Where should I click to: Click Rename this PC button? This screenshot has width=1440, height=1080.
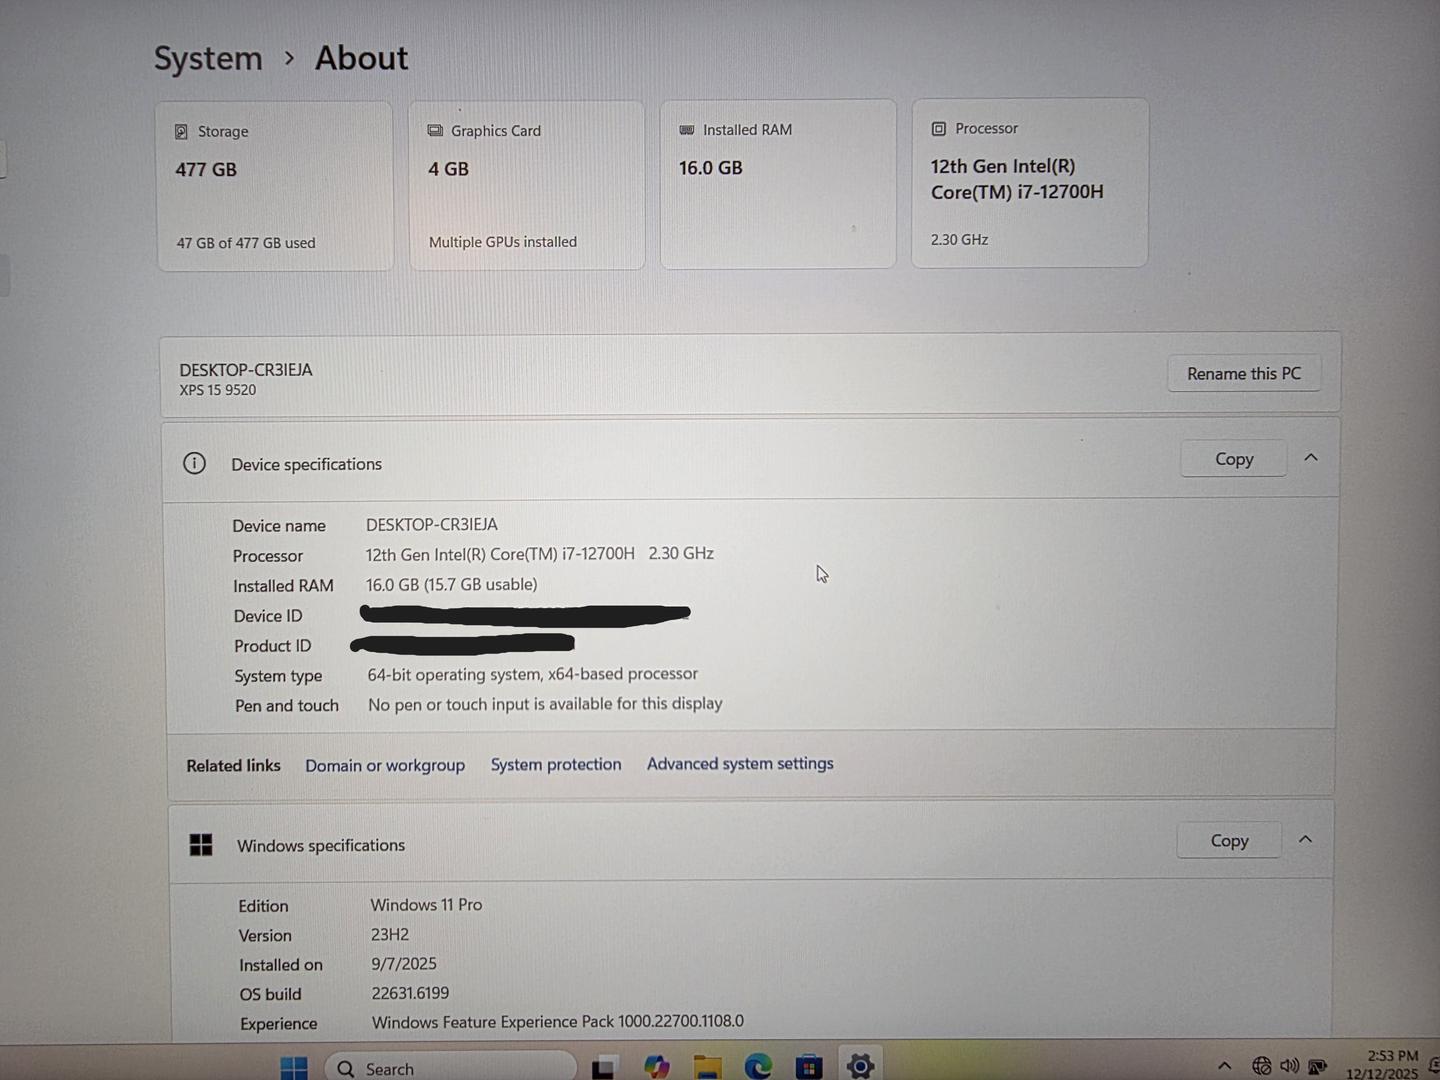pos(1243,374)
